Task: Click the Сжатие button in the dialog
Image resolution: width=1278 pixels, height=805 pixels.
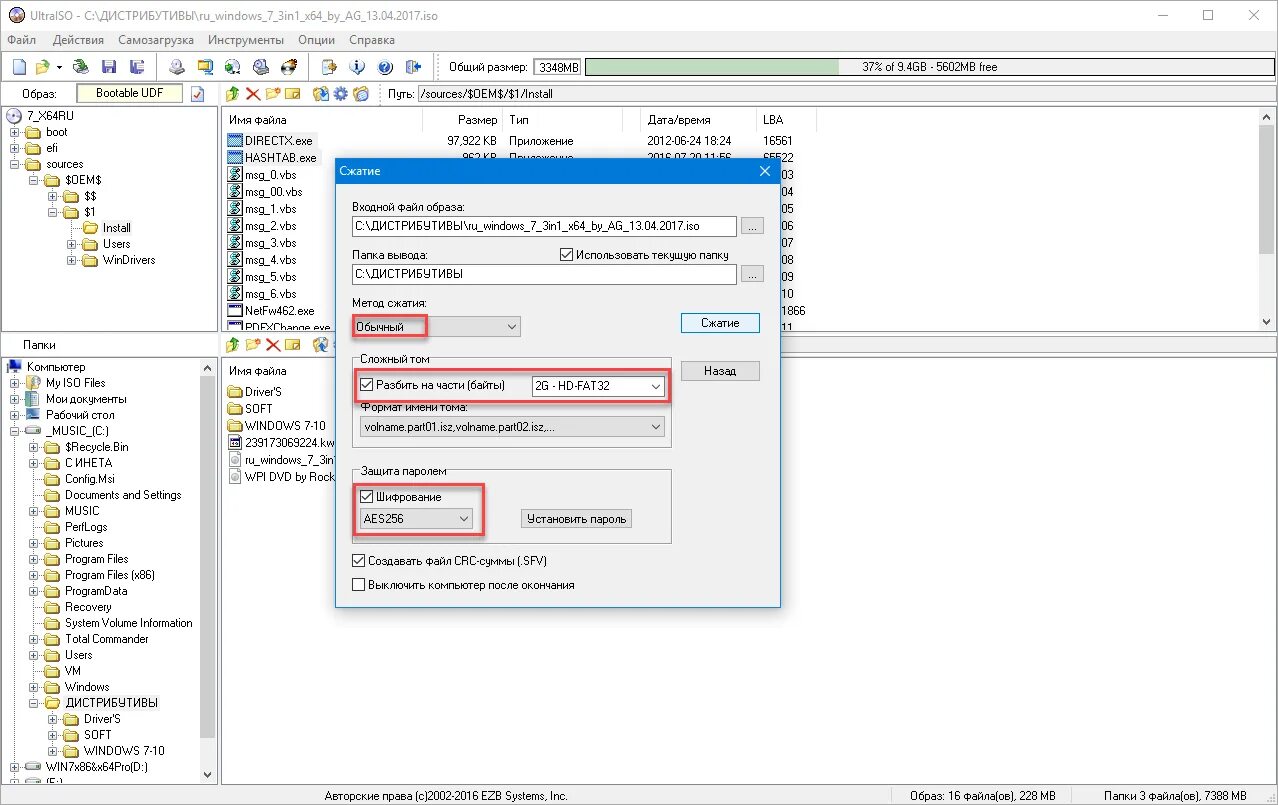Action: click(x=720, y=323)
